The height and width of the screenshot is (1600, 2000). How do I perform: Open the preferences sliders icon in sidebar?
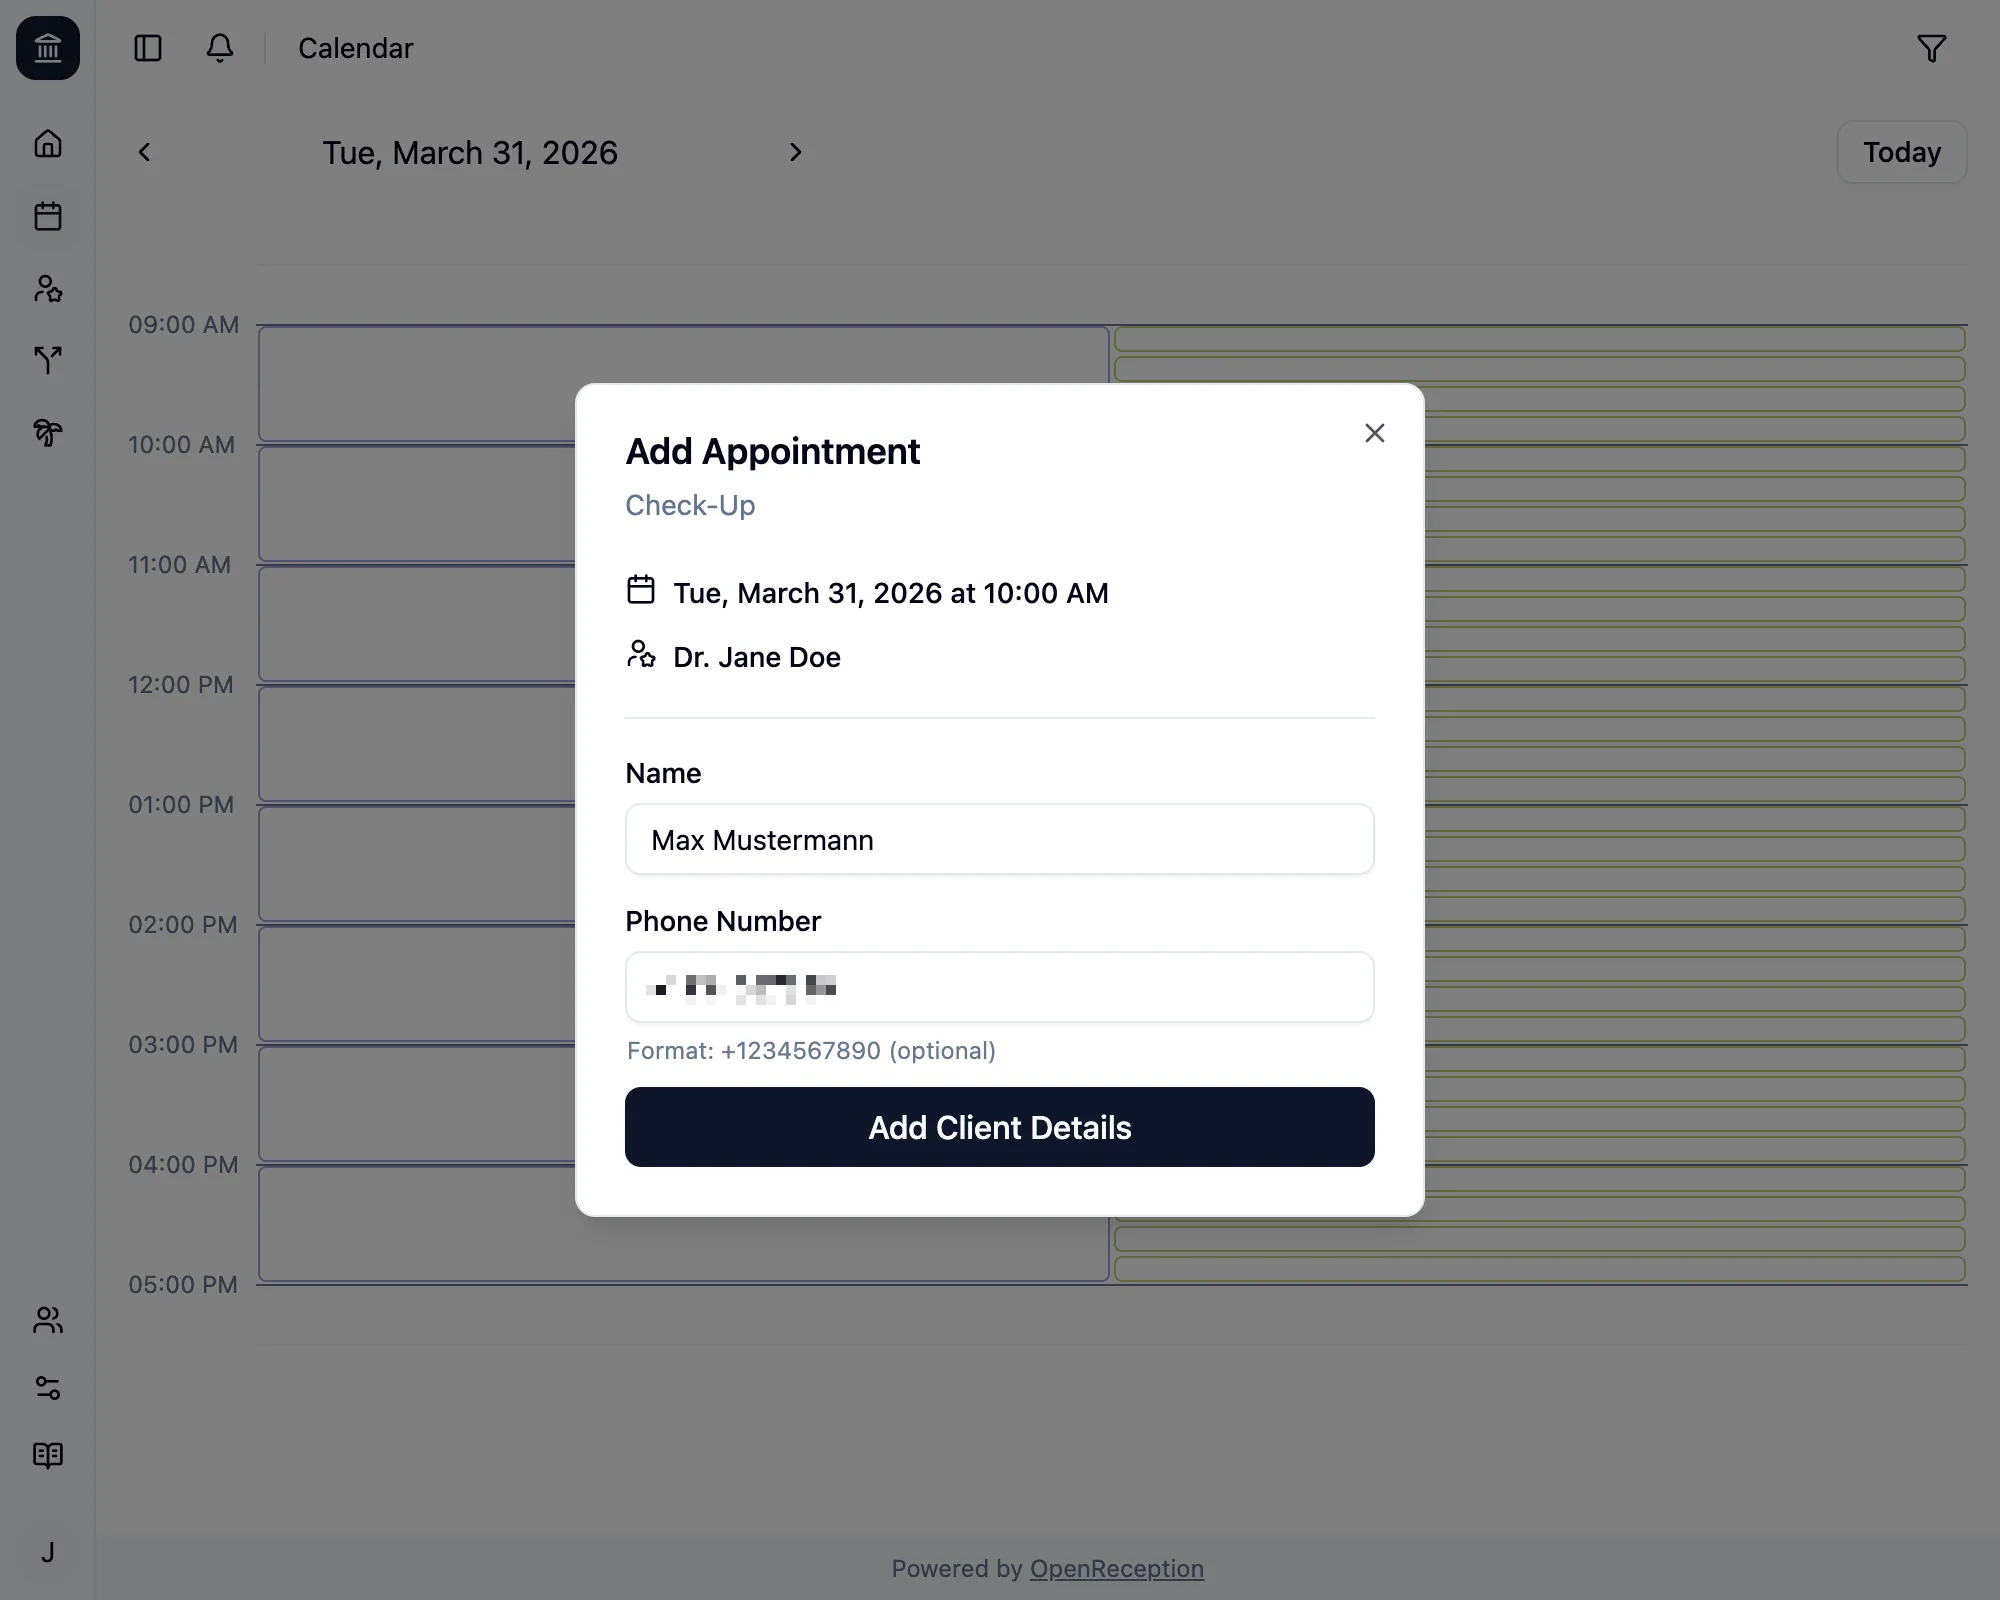[48, 1388]
